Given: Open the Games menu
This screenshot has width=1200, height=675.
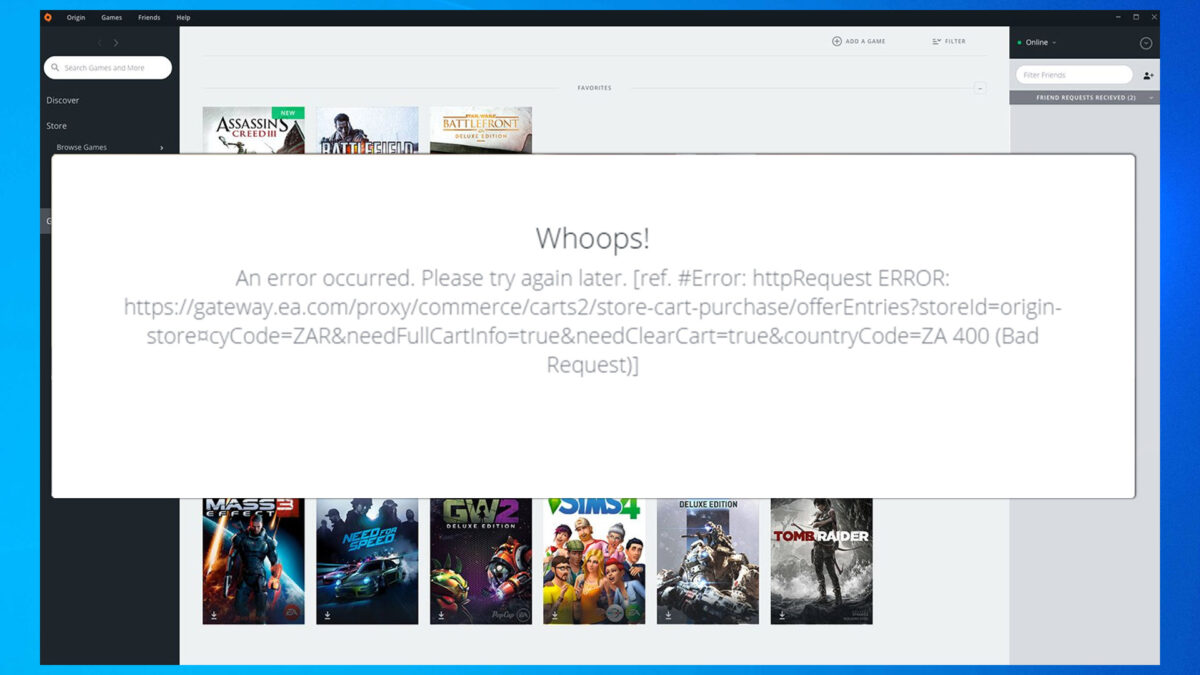Looking at the screenshot, I should (112, 17).
